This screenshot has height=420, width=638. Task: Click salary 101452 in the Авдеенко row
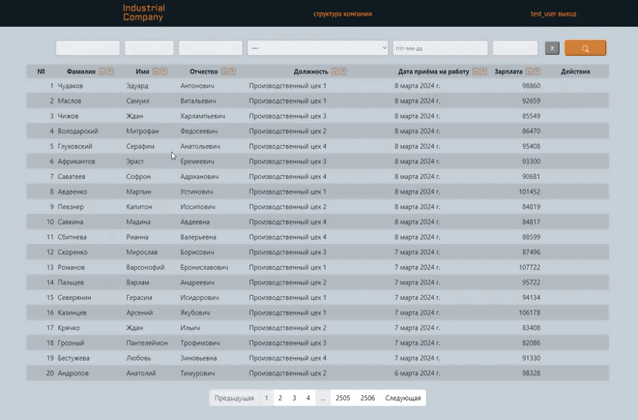click(529, 192)
